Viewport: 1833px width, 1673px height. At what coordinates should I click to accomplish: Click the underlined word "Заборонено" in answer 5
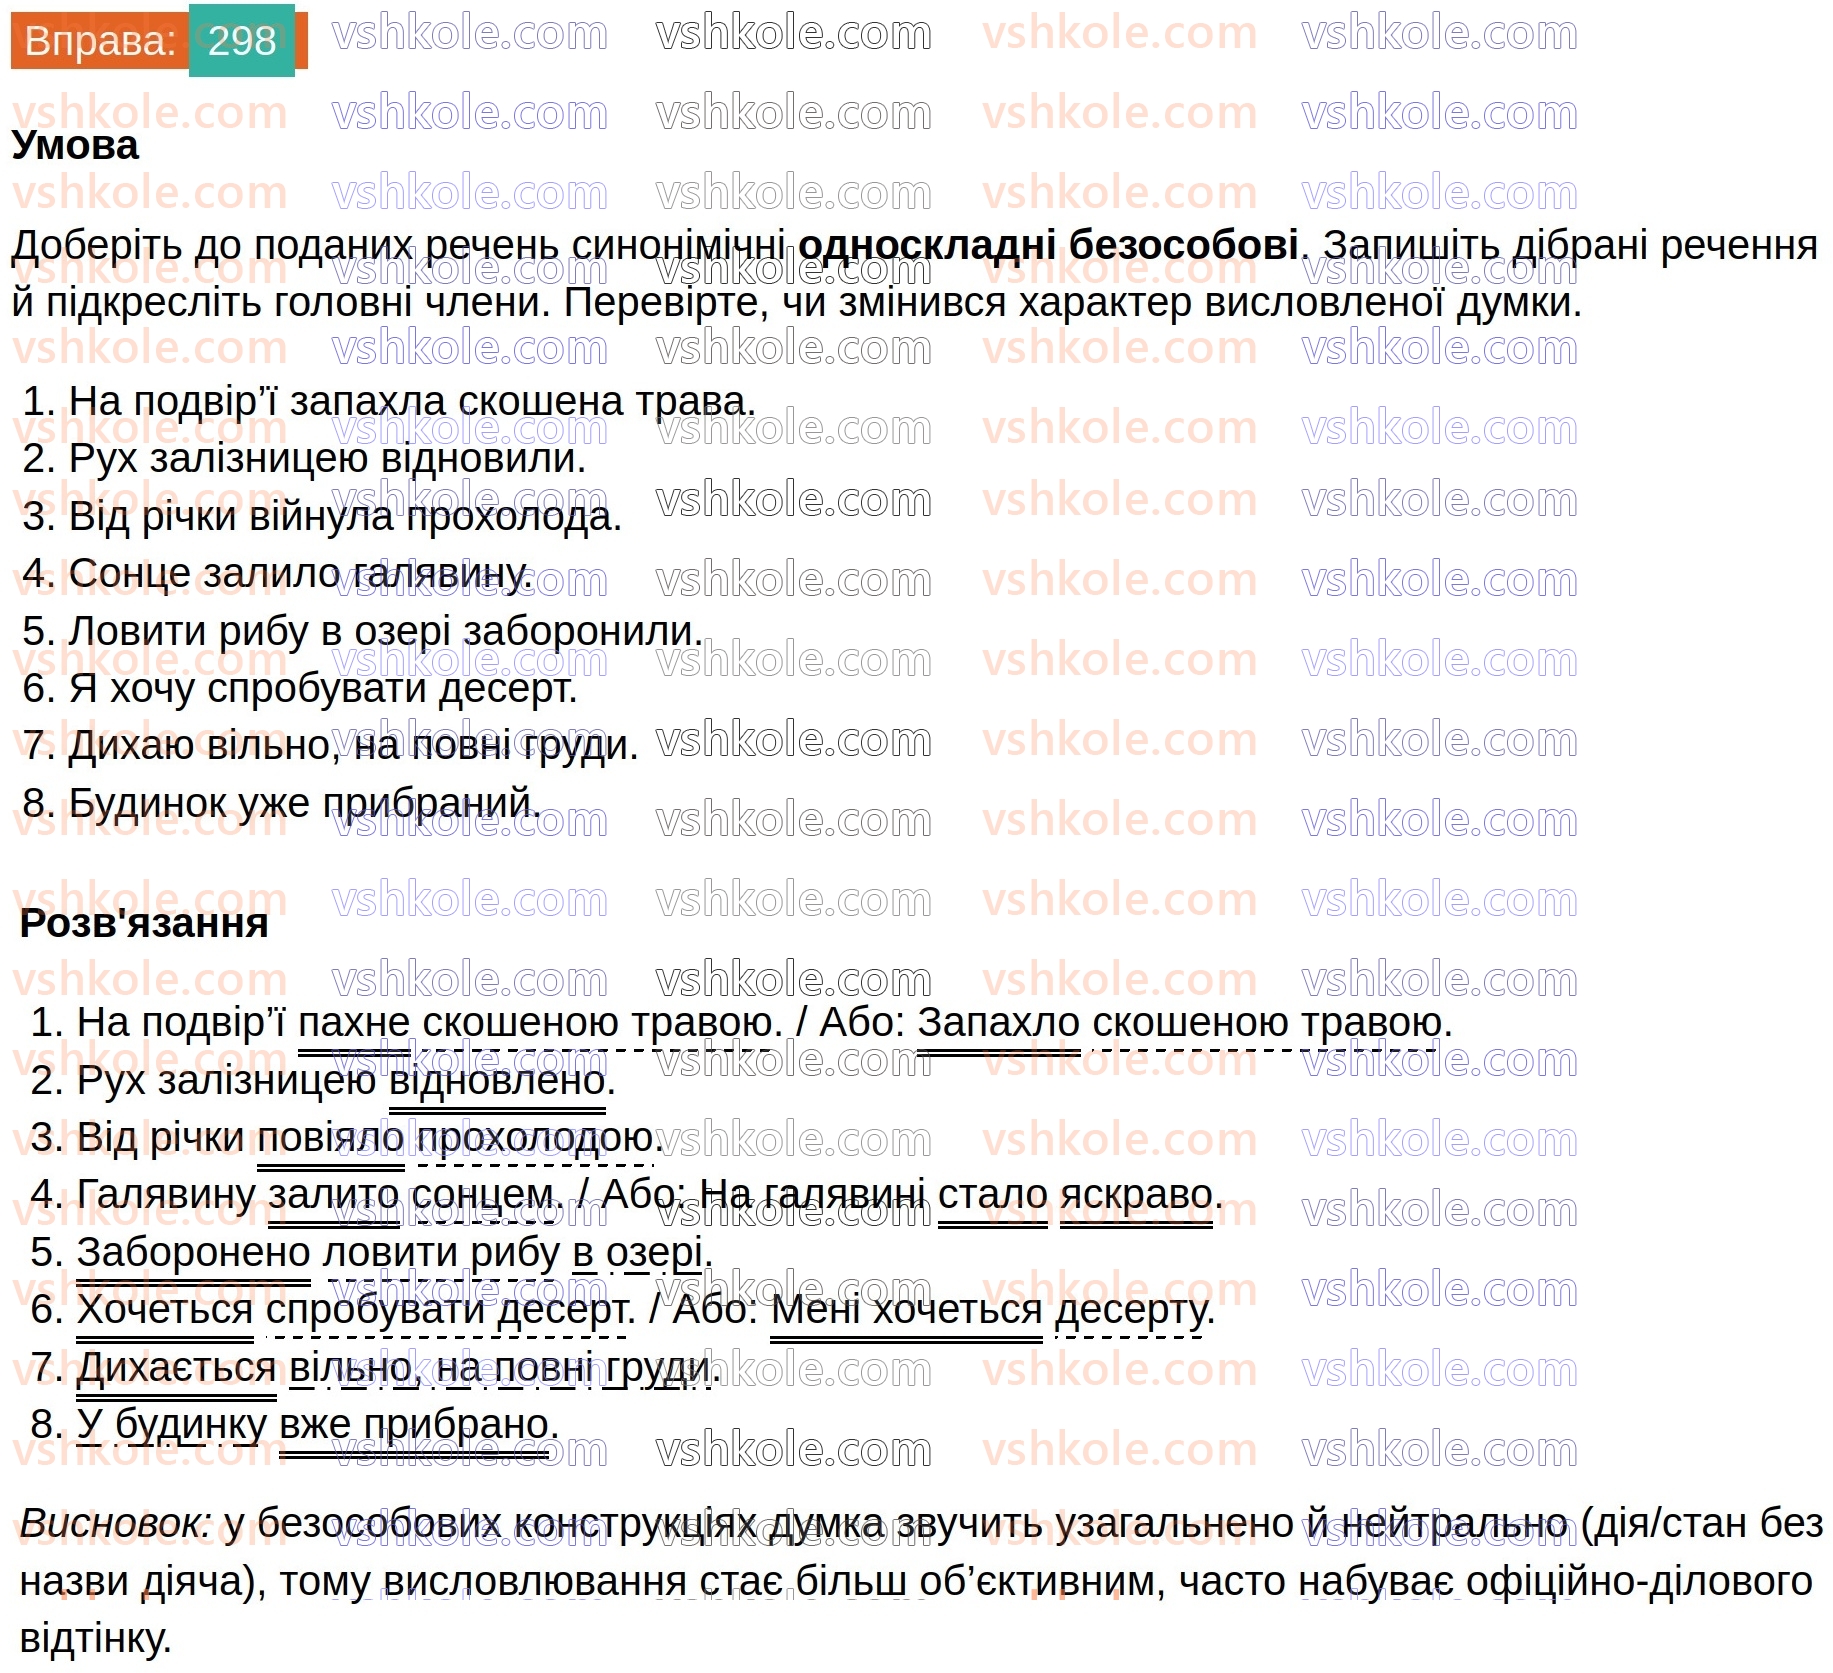194,1253
